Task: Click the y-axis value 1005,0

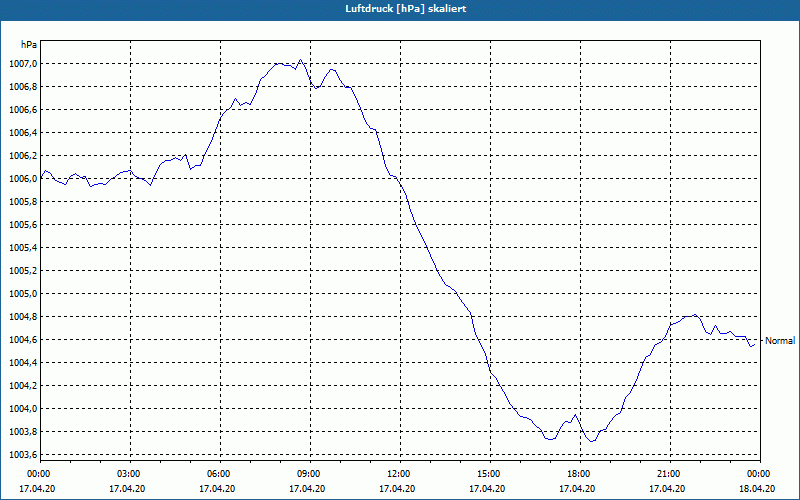Action: [x=23, y=293]
